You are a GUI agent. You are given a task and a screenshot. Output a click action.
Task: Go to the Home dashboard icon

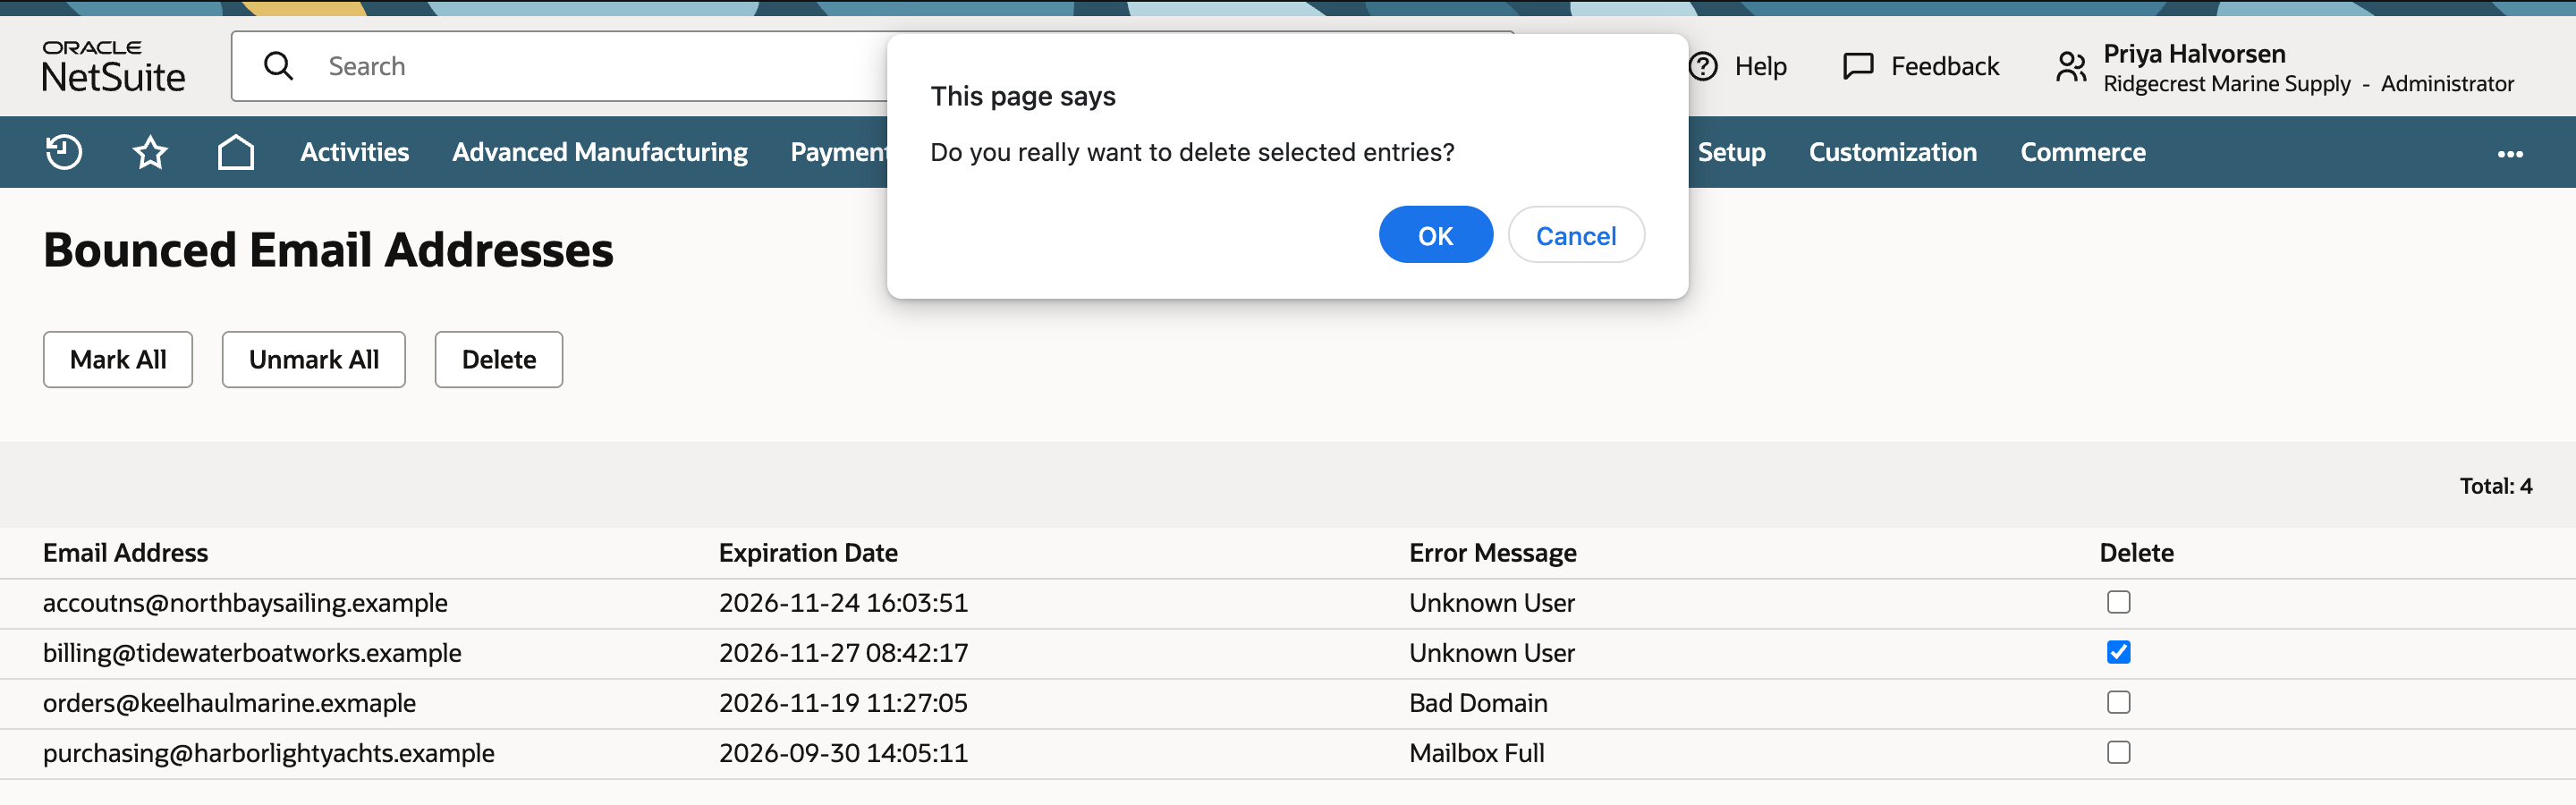coord(236,152)
